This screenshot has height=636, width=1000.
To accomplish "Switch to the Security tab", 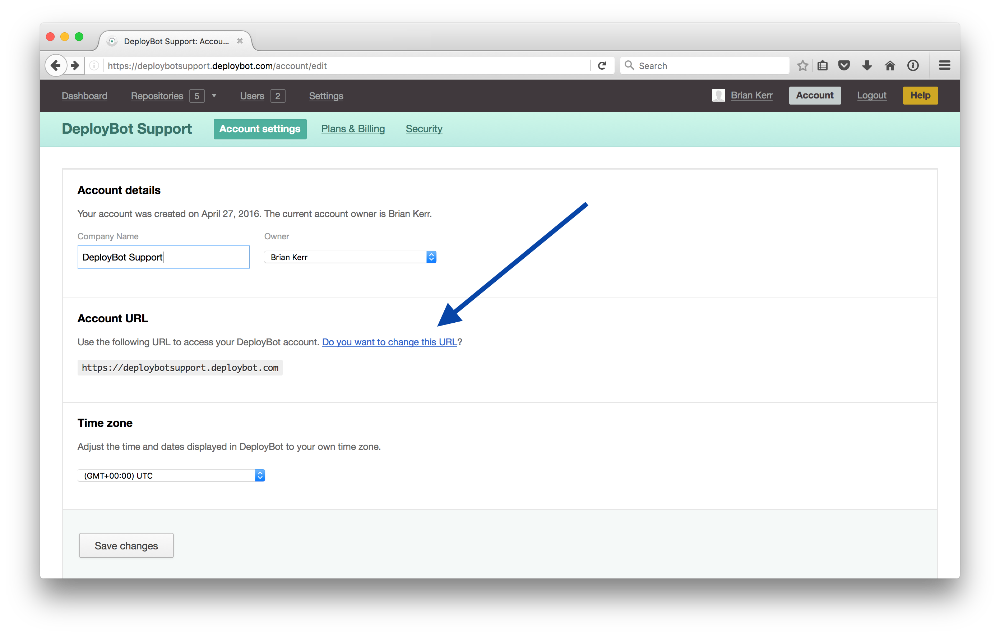I will pos(423,129).
